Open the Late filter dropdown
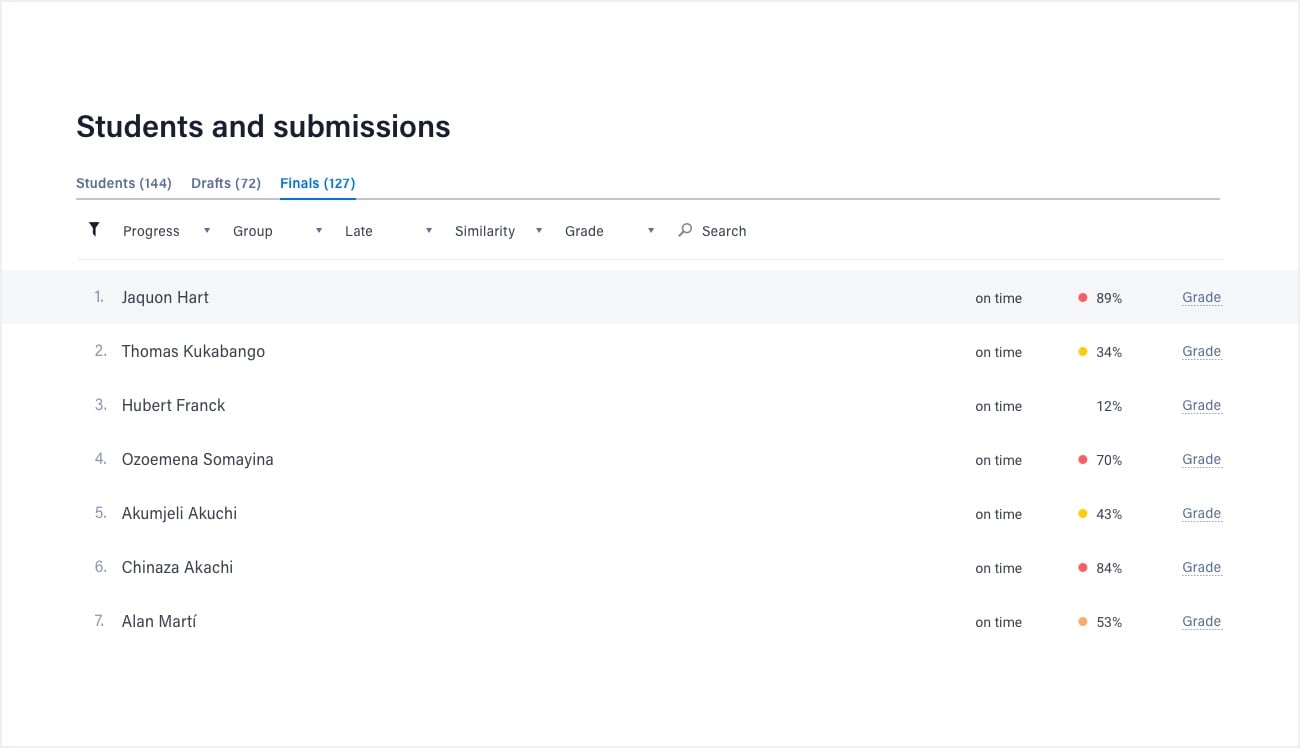 coord(388,231)
